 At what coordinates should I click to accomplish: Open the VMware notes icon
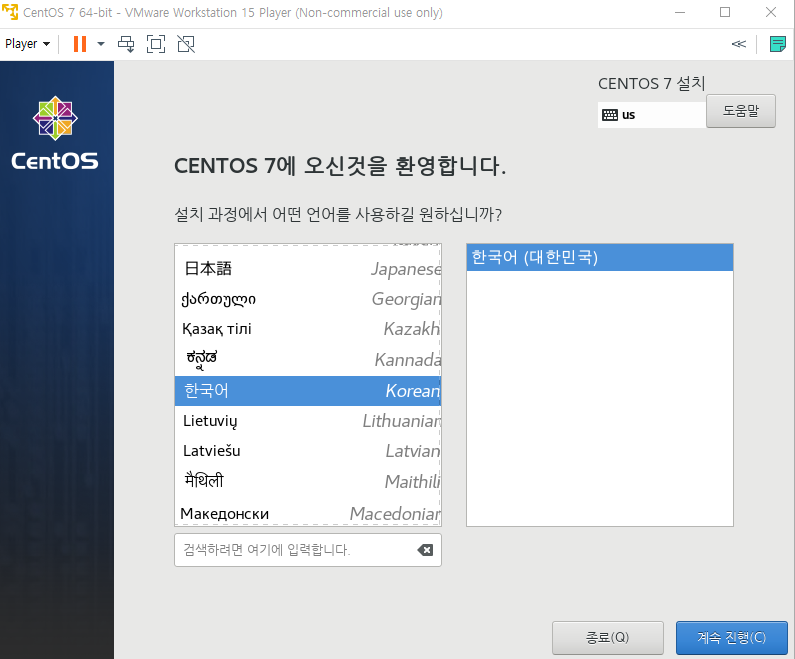777,44
